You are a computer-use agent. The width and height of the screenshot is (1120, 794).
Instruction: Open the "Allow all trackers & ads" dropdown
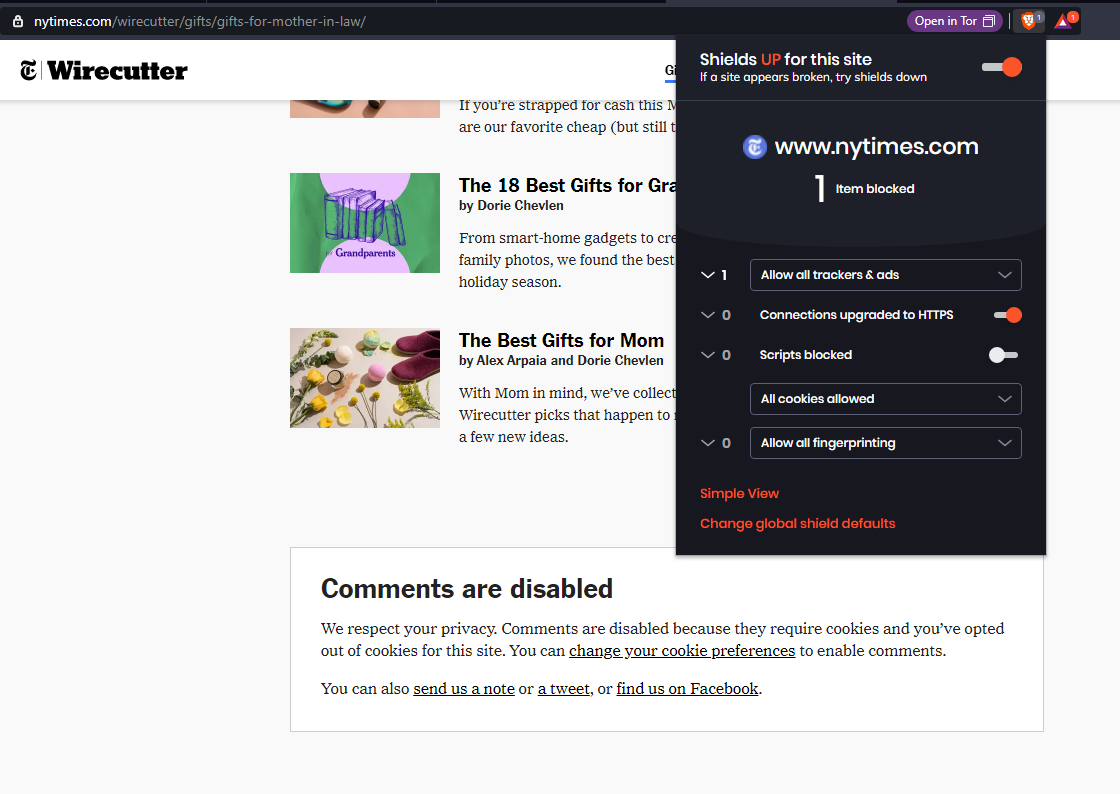[x=885, y=274]
